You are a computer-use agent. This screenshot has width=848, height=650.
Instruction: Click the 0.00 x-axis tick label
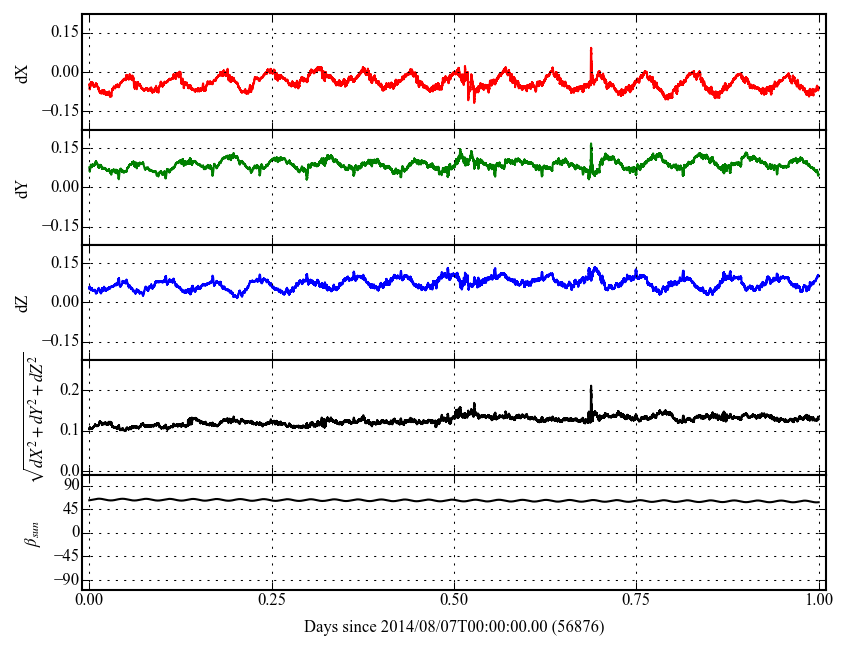[x=89, y=602]
